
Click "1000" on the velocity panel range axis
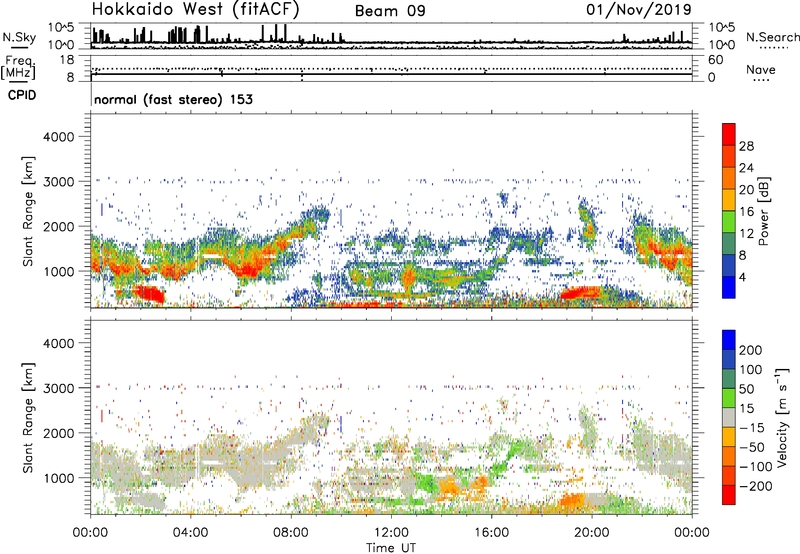(59, 478)
